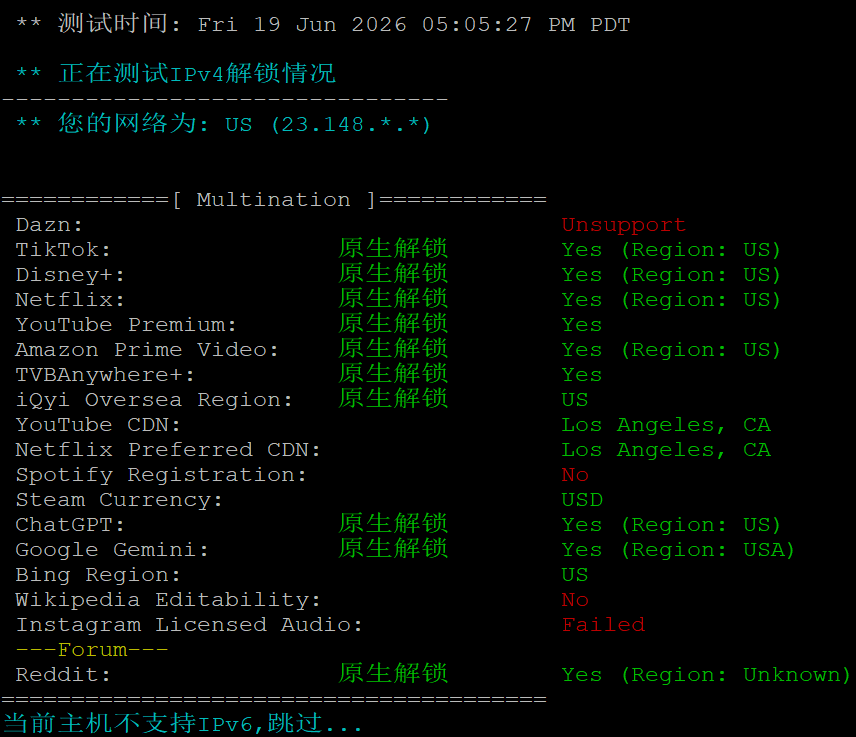Select the 'Google Gemini:' label
Viewport: 856px width, 737px height.
112,550
